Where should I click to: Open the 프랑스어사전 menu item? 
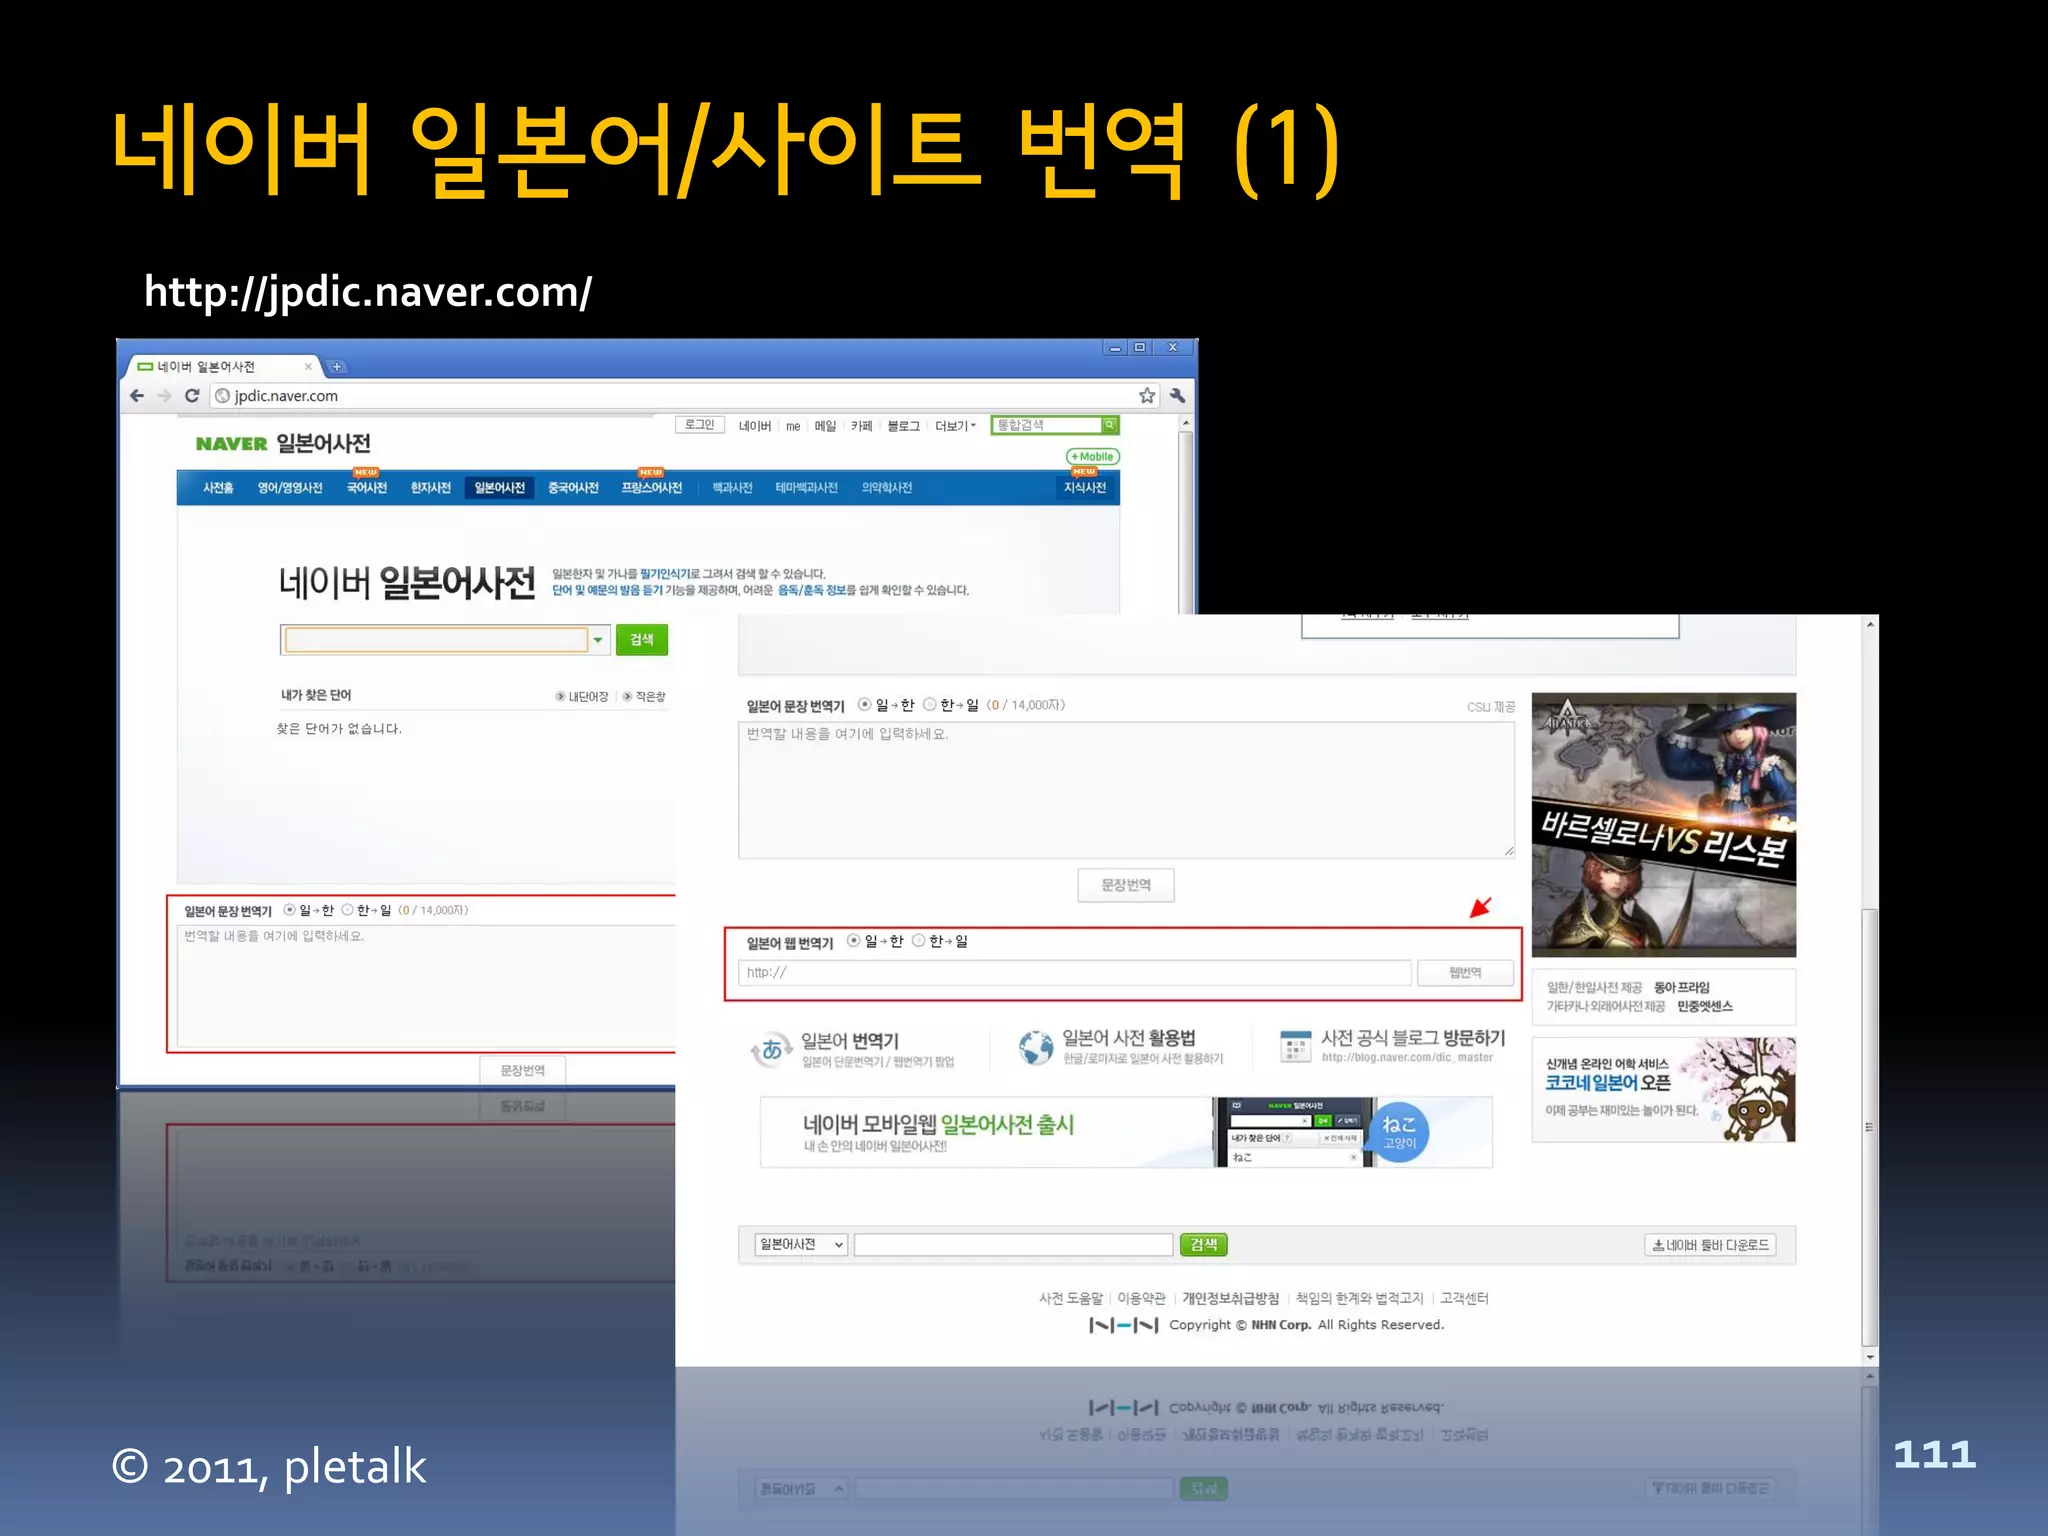[x=651, y=488]
